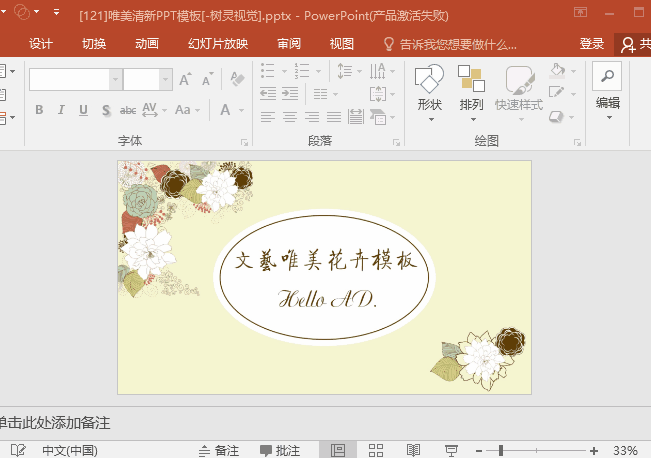The height and width of the screenshot is (458, 651).
Task: Open the Transitions (切换) tab
Action: (x=94, y=44)
